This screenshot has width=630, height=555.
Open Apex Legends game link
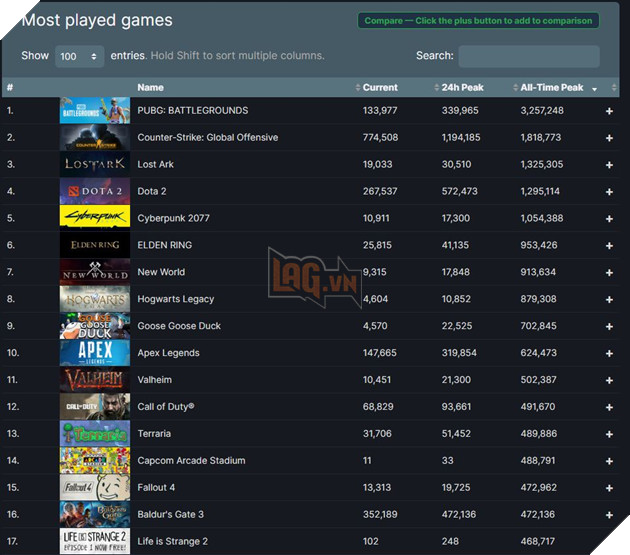click(x=168, y=353)
